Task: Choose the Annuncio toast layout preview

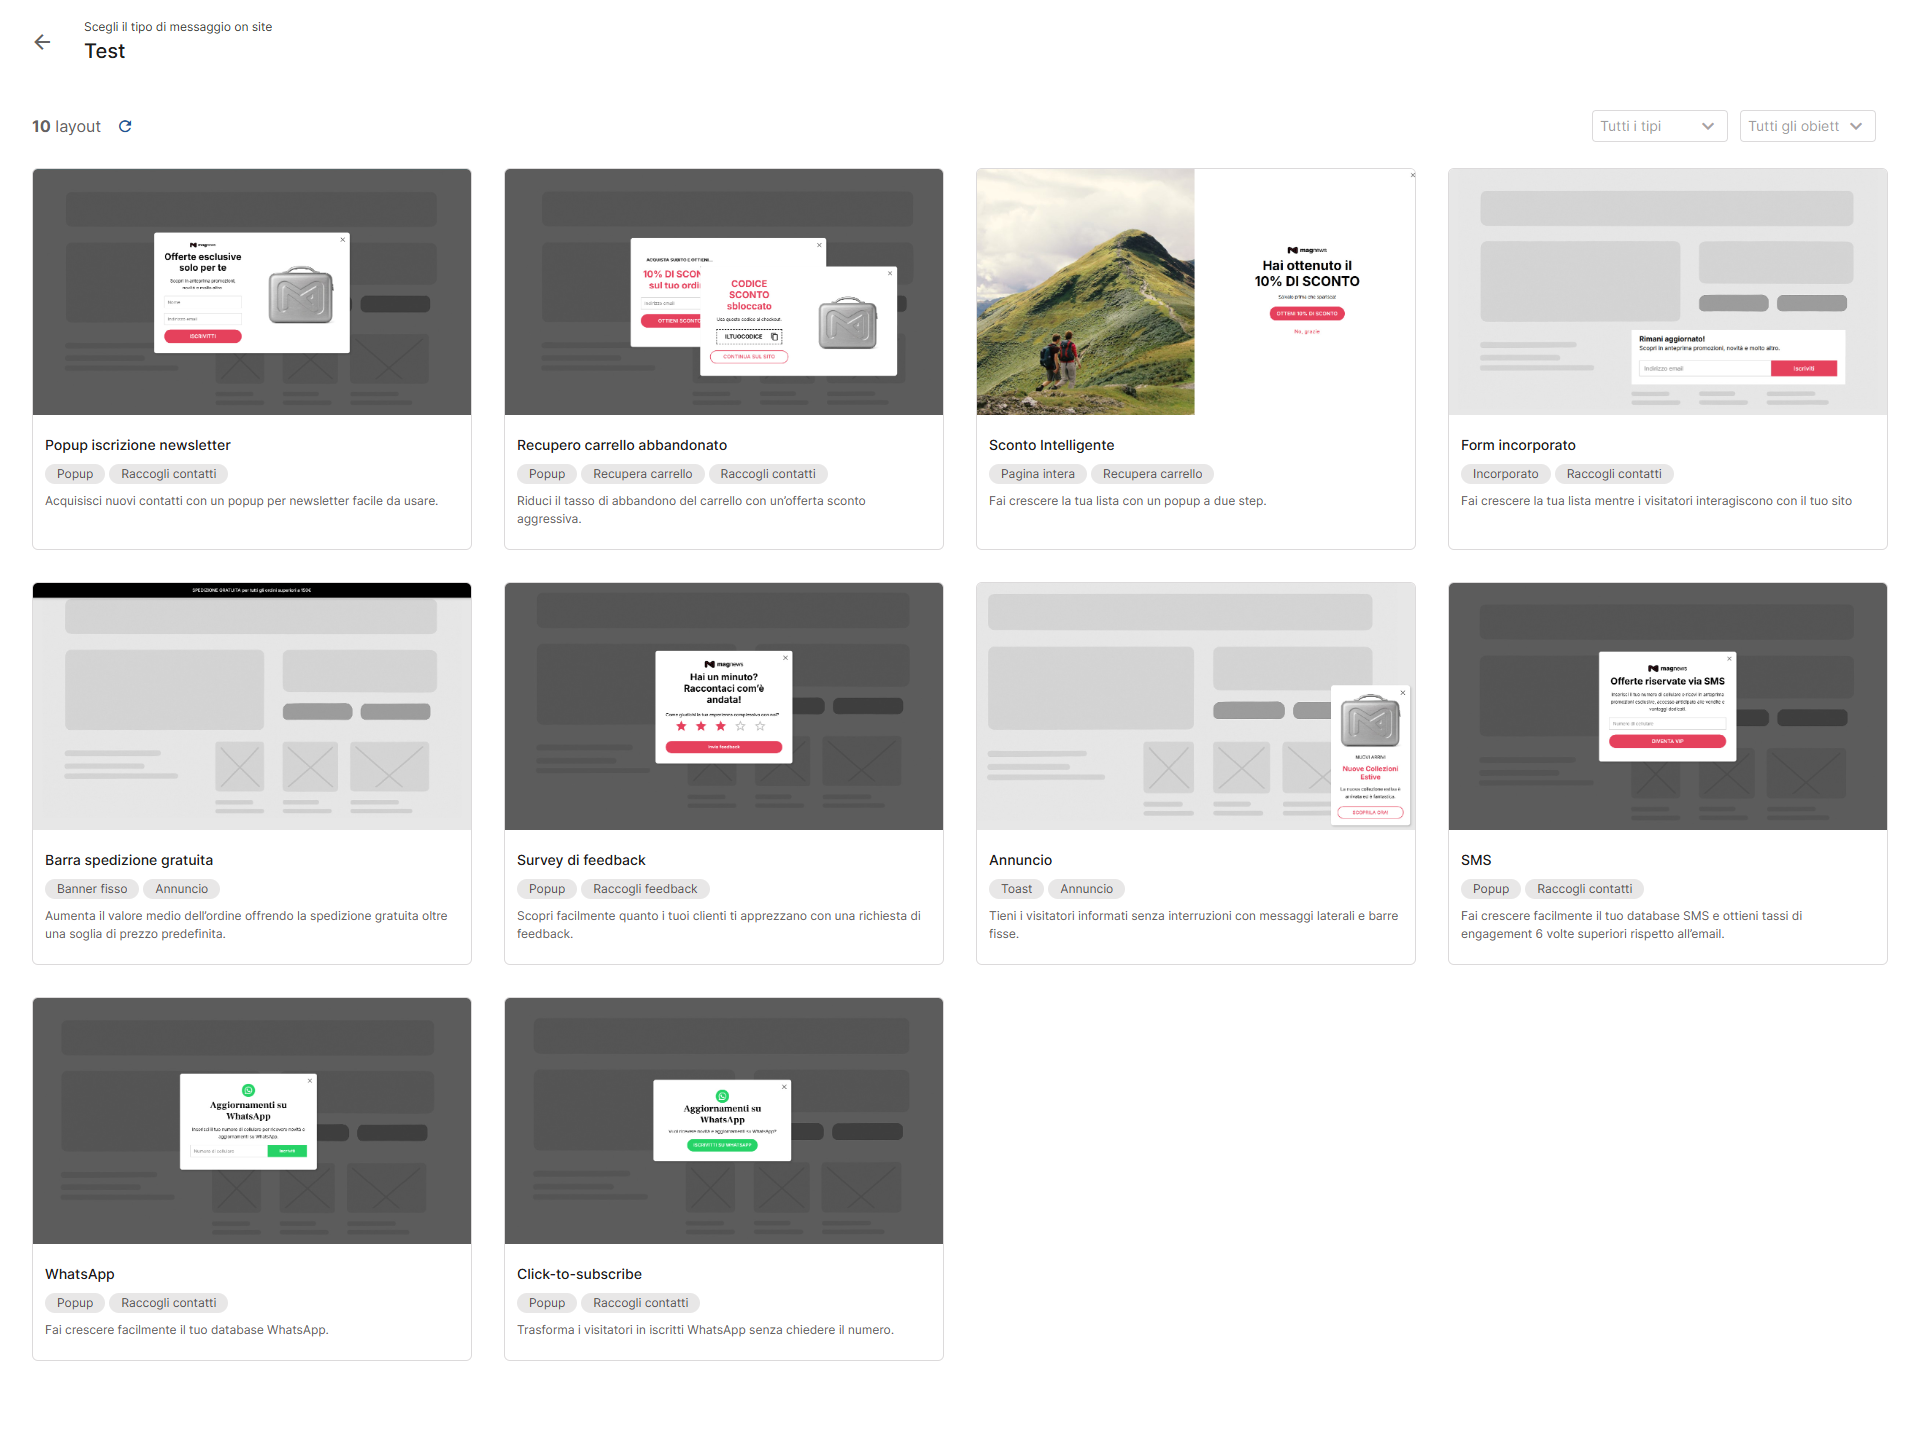Action: point(1195,706)
